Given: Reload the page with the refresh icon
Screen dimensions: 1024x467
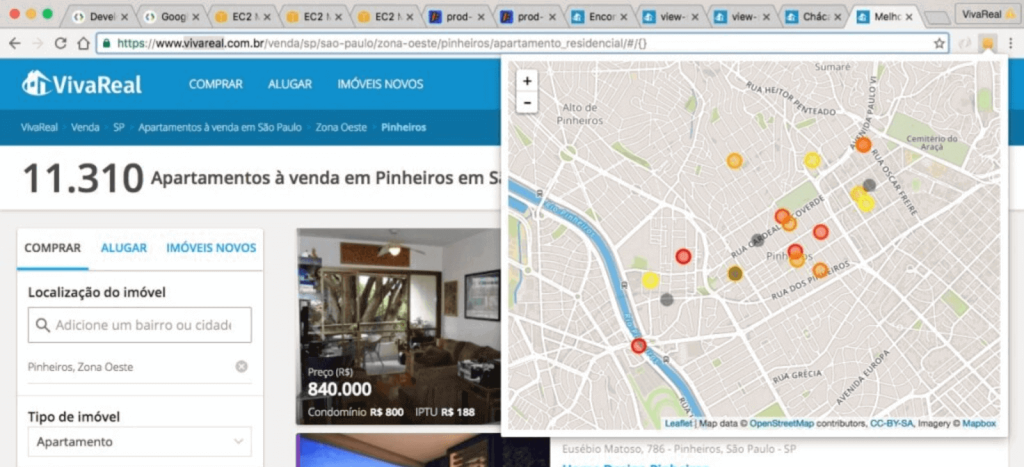Looking at the screenshot, I should tap(61, 43).
